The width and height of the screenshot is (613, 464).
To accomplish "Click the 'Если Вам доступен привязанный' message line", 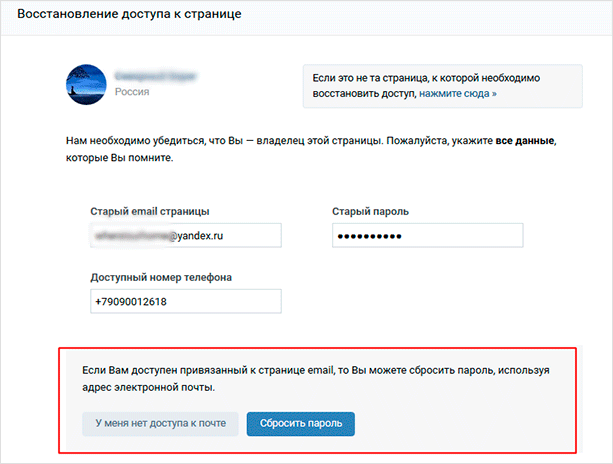I will [x=316, y=370].
